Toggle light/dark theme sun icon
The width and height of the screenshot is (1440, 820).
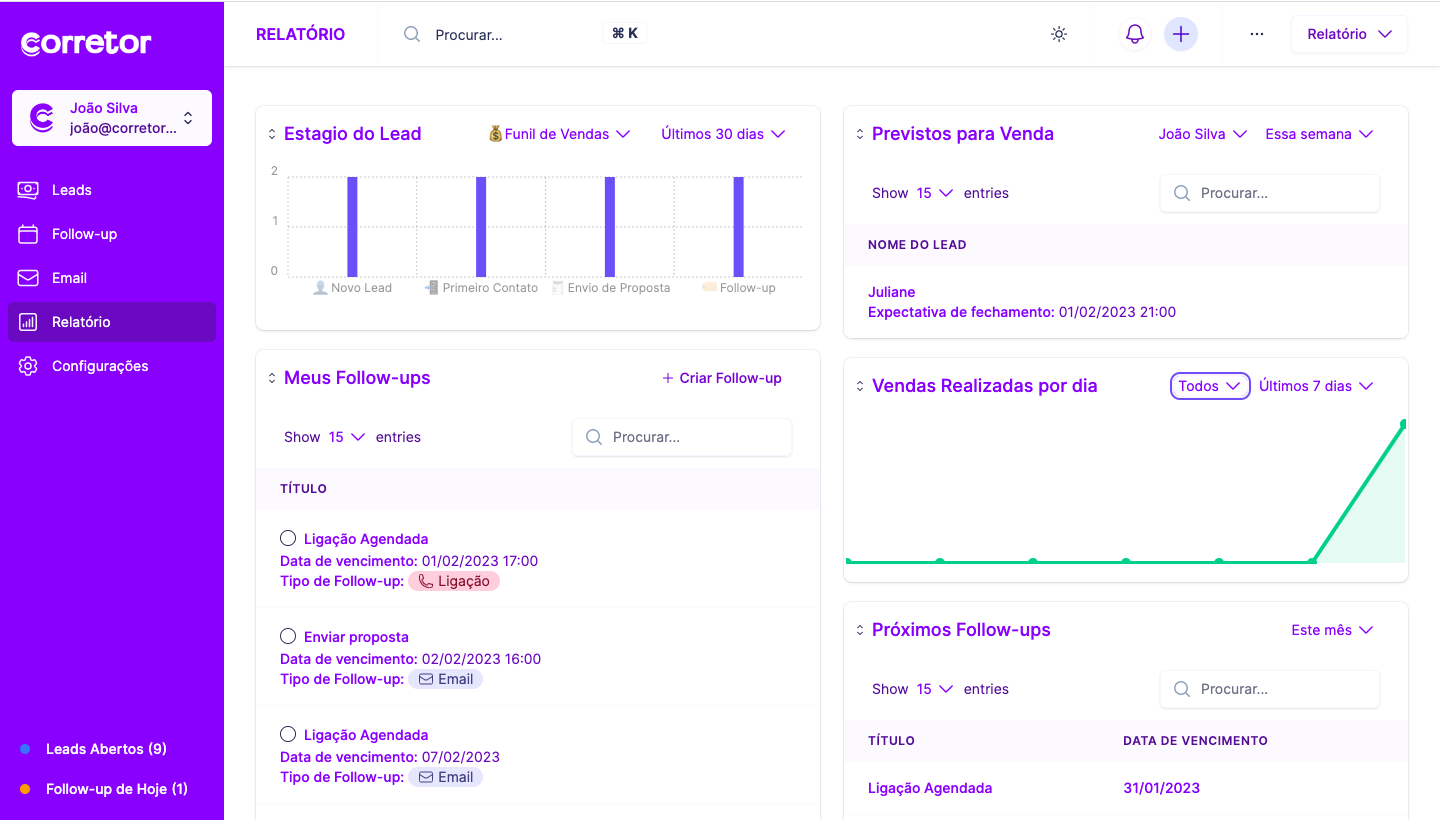[1059, 34]
